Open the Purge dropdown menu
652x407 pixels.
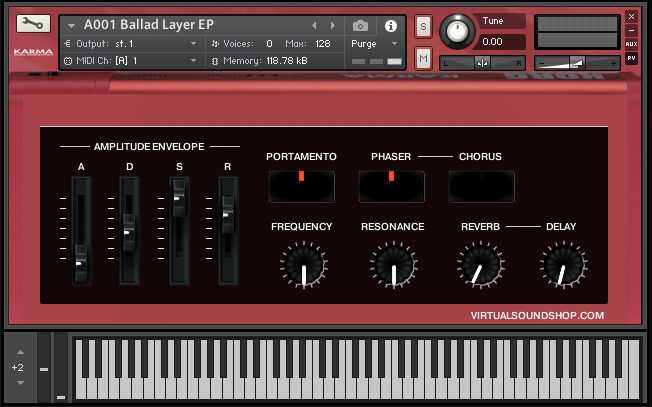coord(374,44)
